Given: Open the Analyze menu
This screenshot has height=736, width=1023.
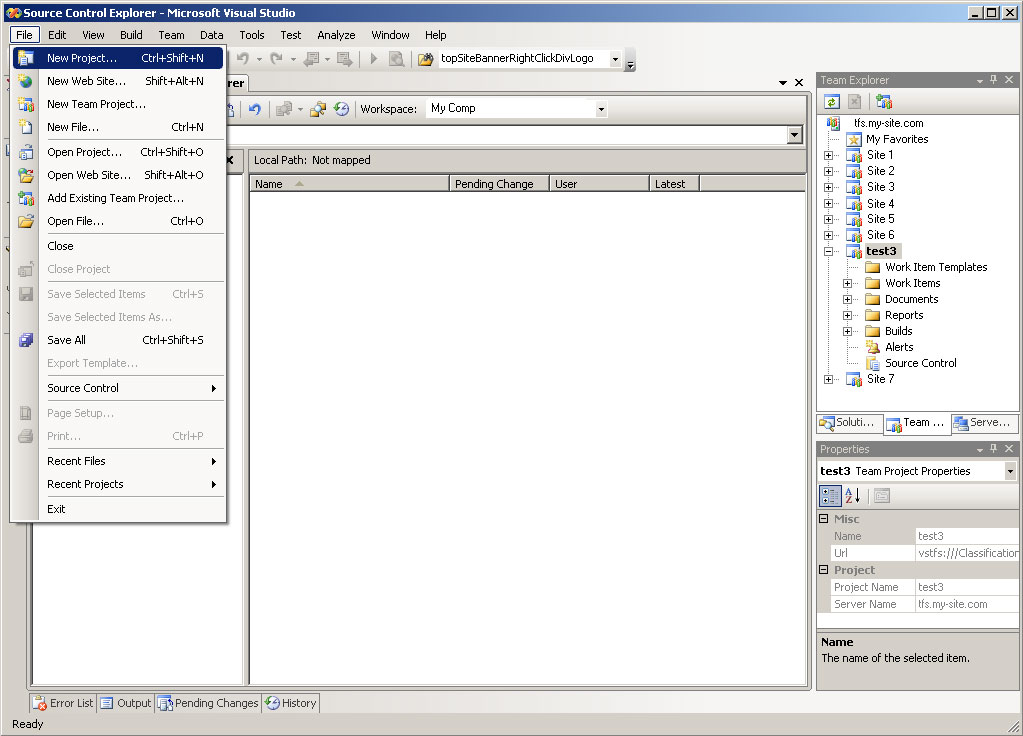Looking at the screenshot, I should pos(336,35).
